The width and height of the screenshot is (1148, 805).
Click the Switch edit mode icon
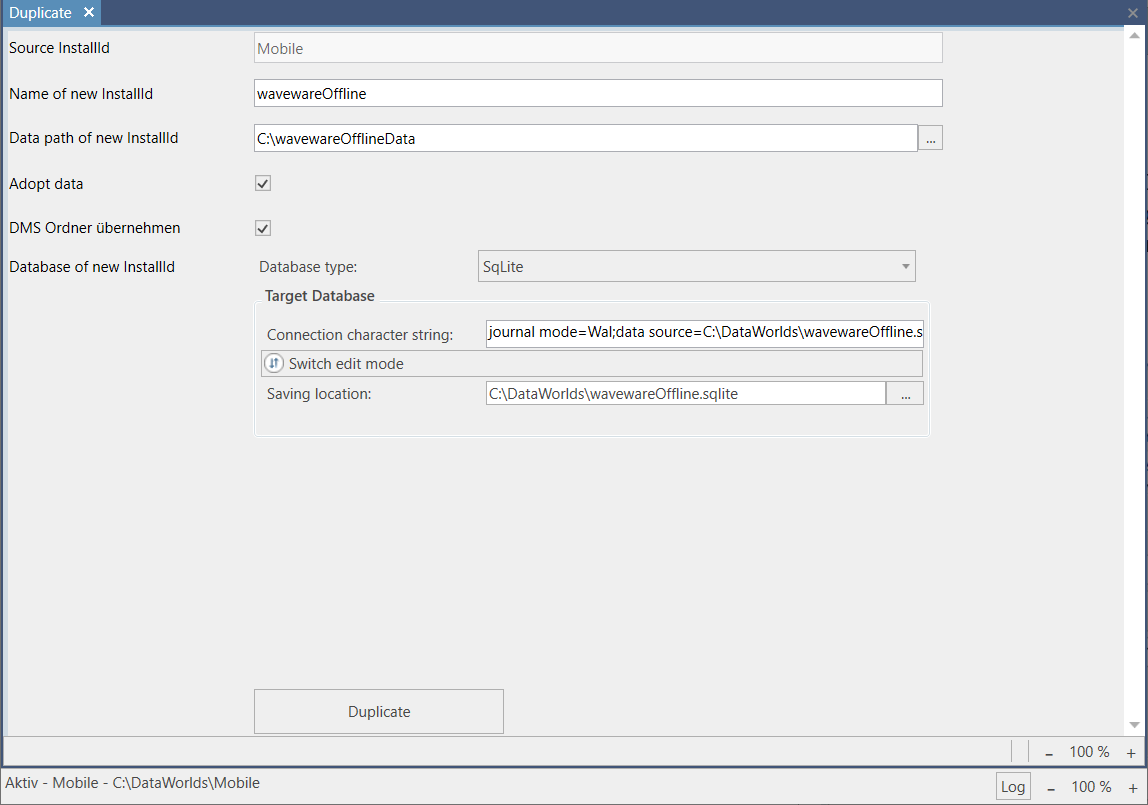[x=274, y=363]
